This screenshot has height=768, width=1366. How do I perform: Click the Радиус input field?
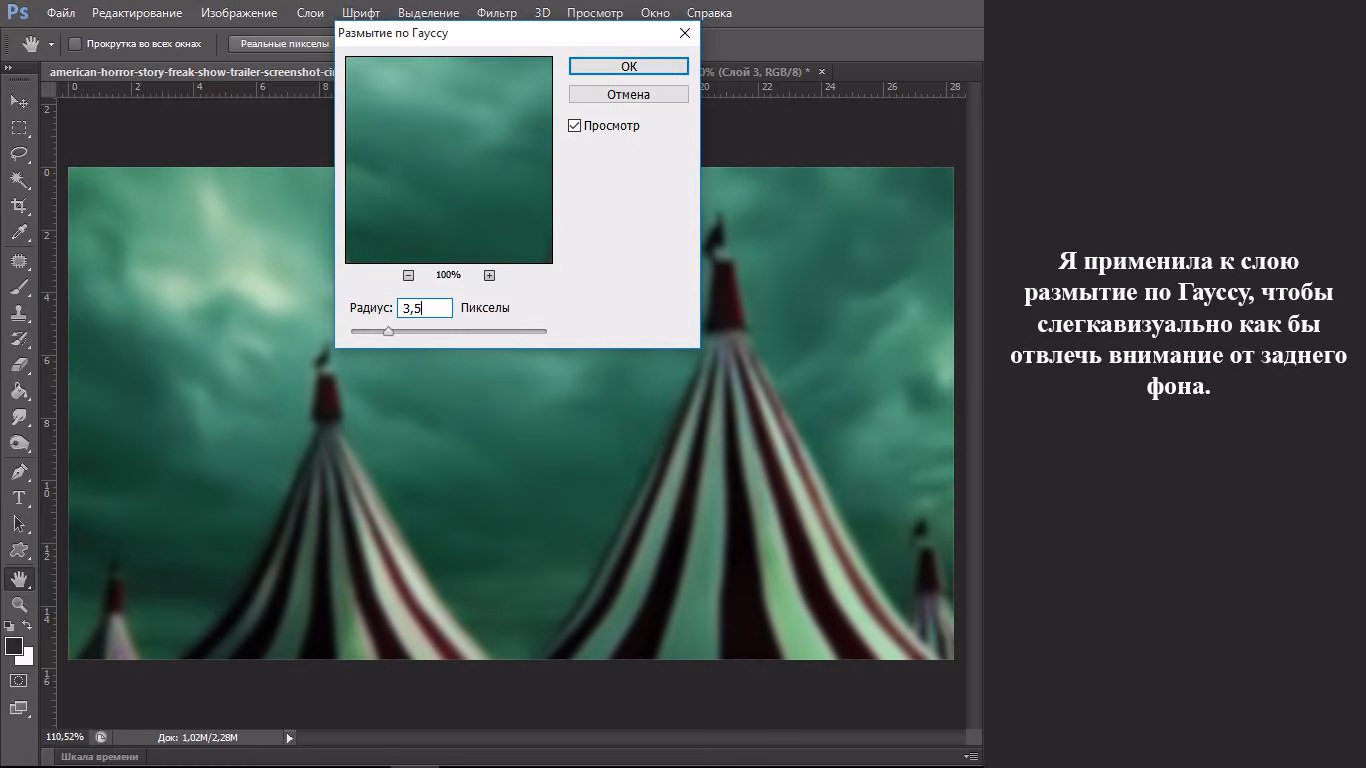click(x=425, y=308)
